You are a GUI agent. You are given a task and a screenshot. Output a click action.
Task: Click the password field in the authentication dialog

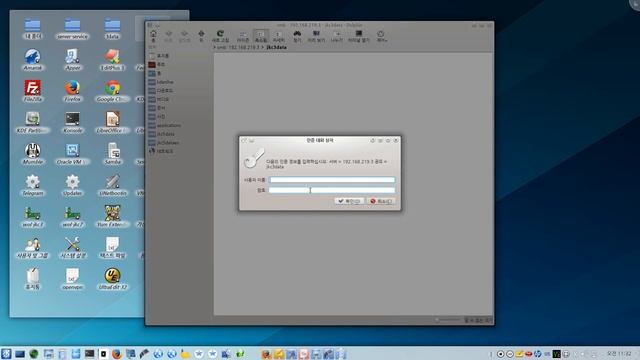tap(332, 190)
